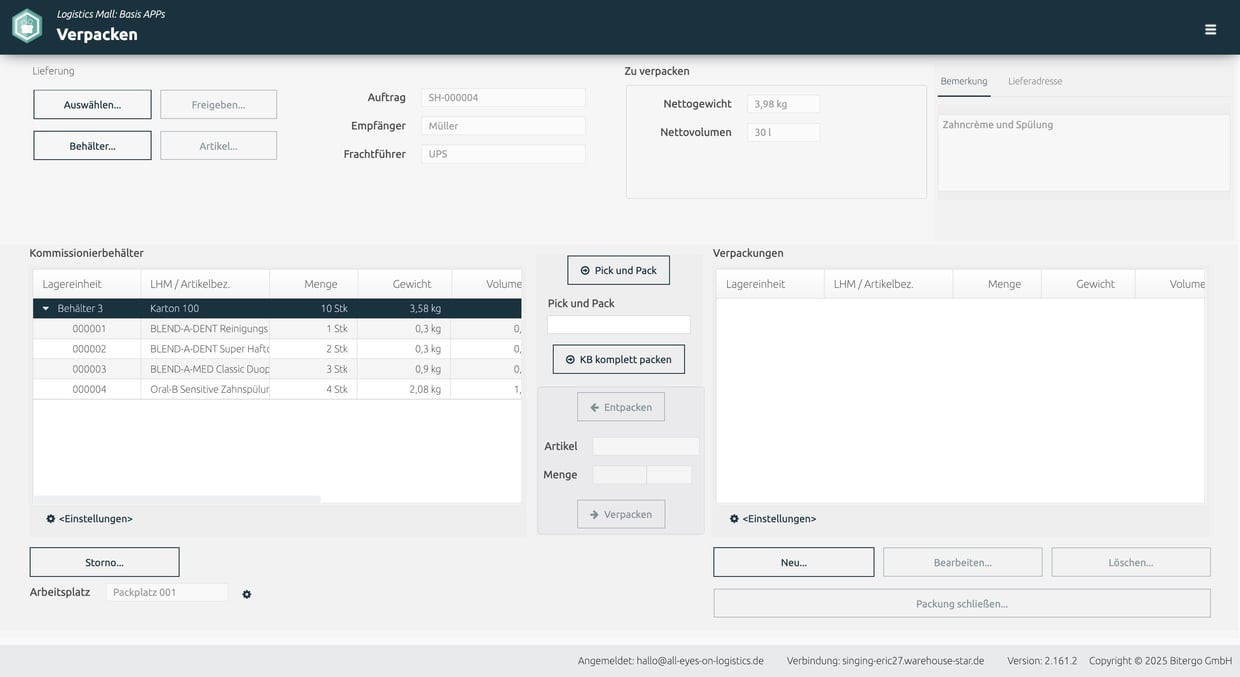Select the Bemerkung tab
The image size is (1240, 677).
964,81
